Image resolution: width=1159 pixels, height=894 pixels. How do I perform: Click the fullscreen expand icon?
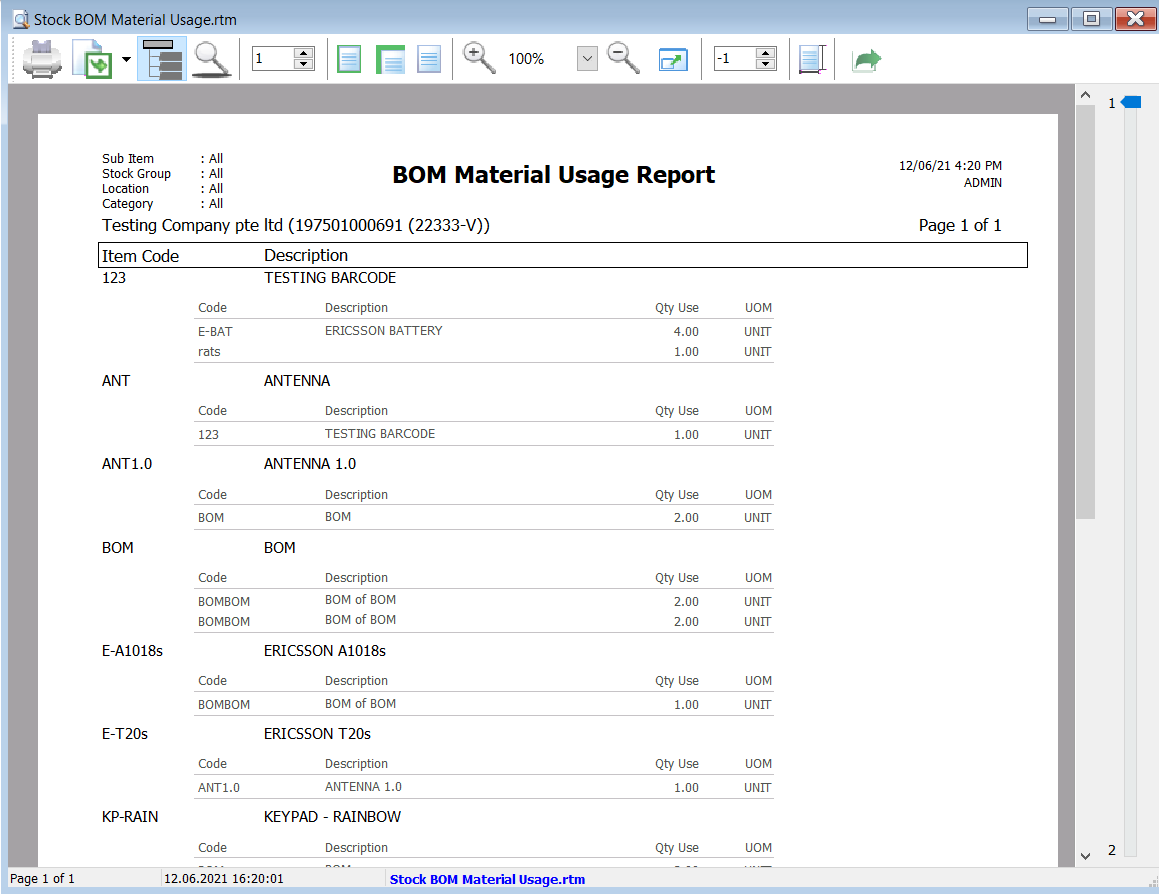672,58
